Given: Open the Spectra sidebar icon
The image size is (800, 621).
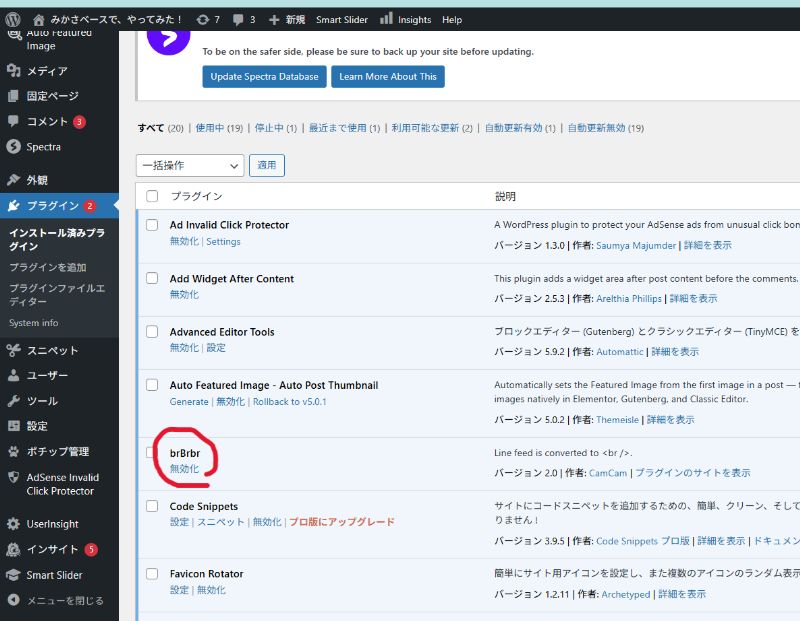Looking at the screenshot, I should coord(13,147).
